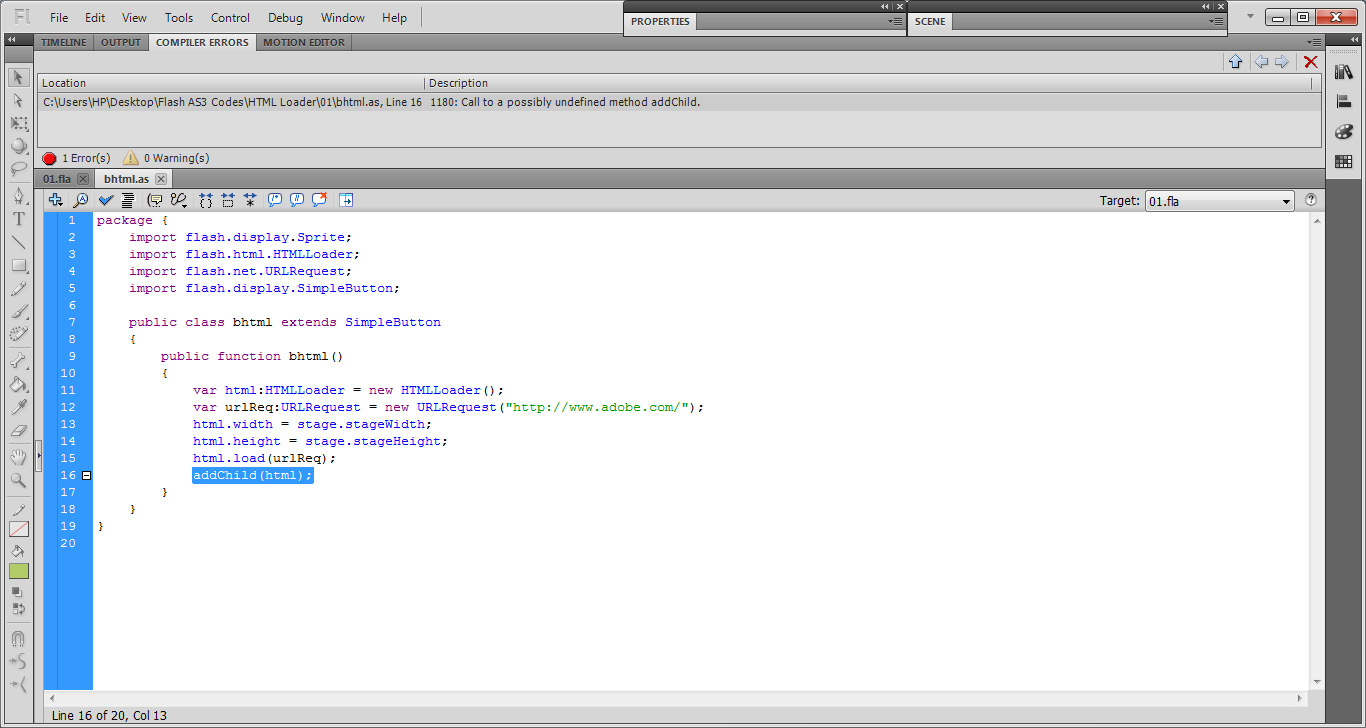Switch to the Motion Editor tab
This screenshot has height=728, width=1366.
click(304, 42)
